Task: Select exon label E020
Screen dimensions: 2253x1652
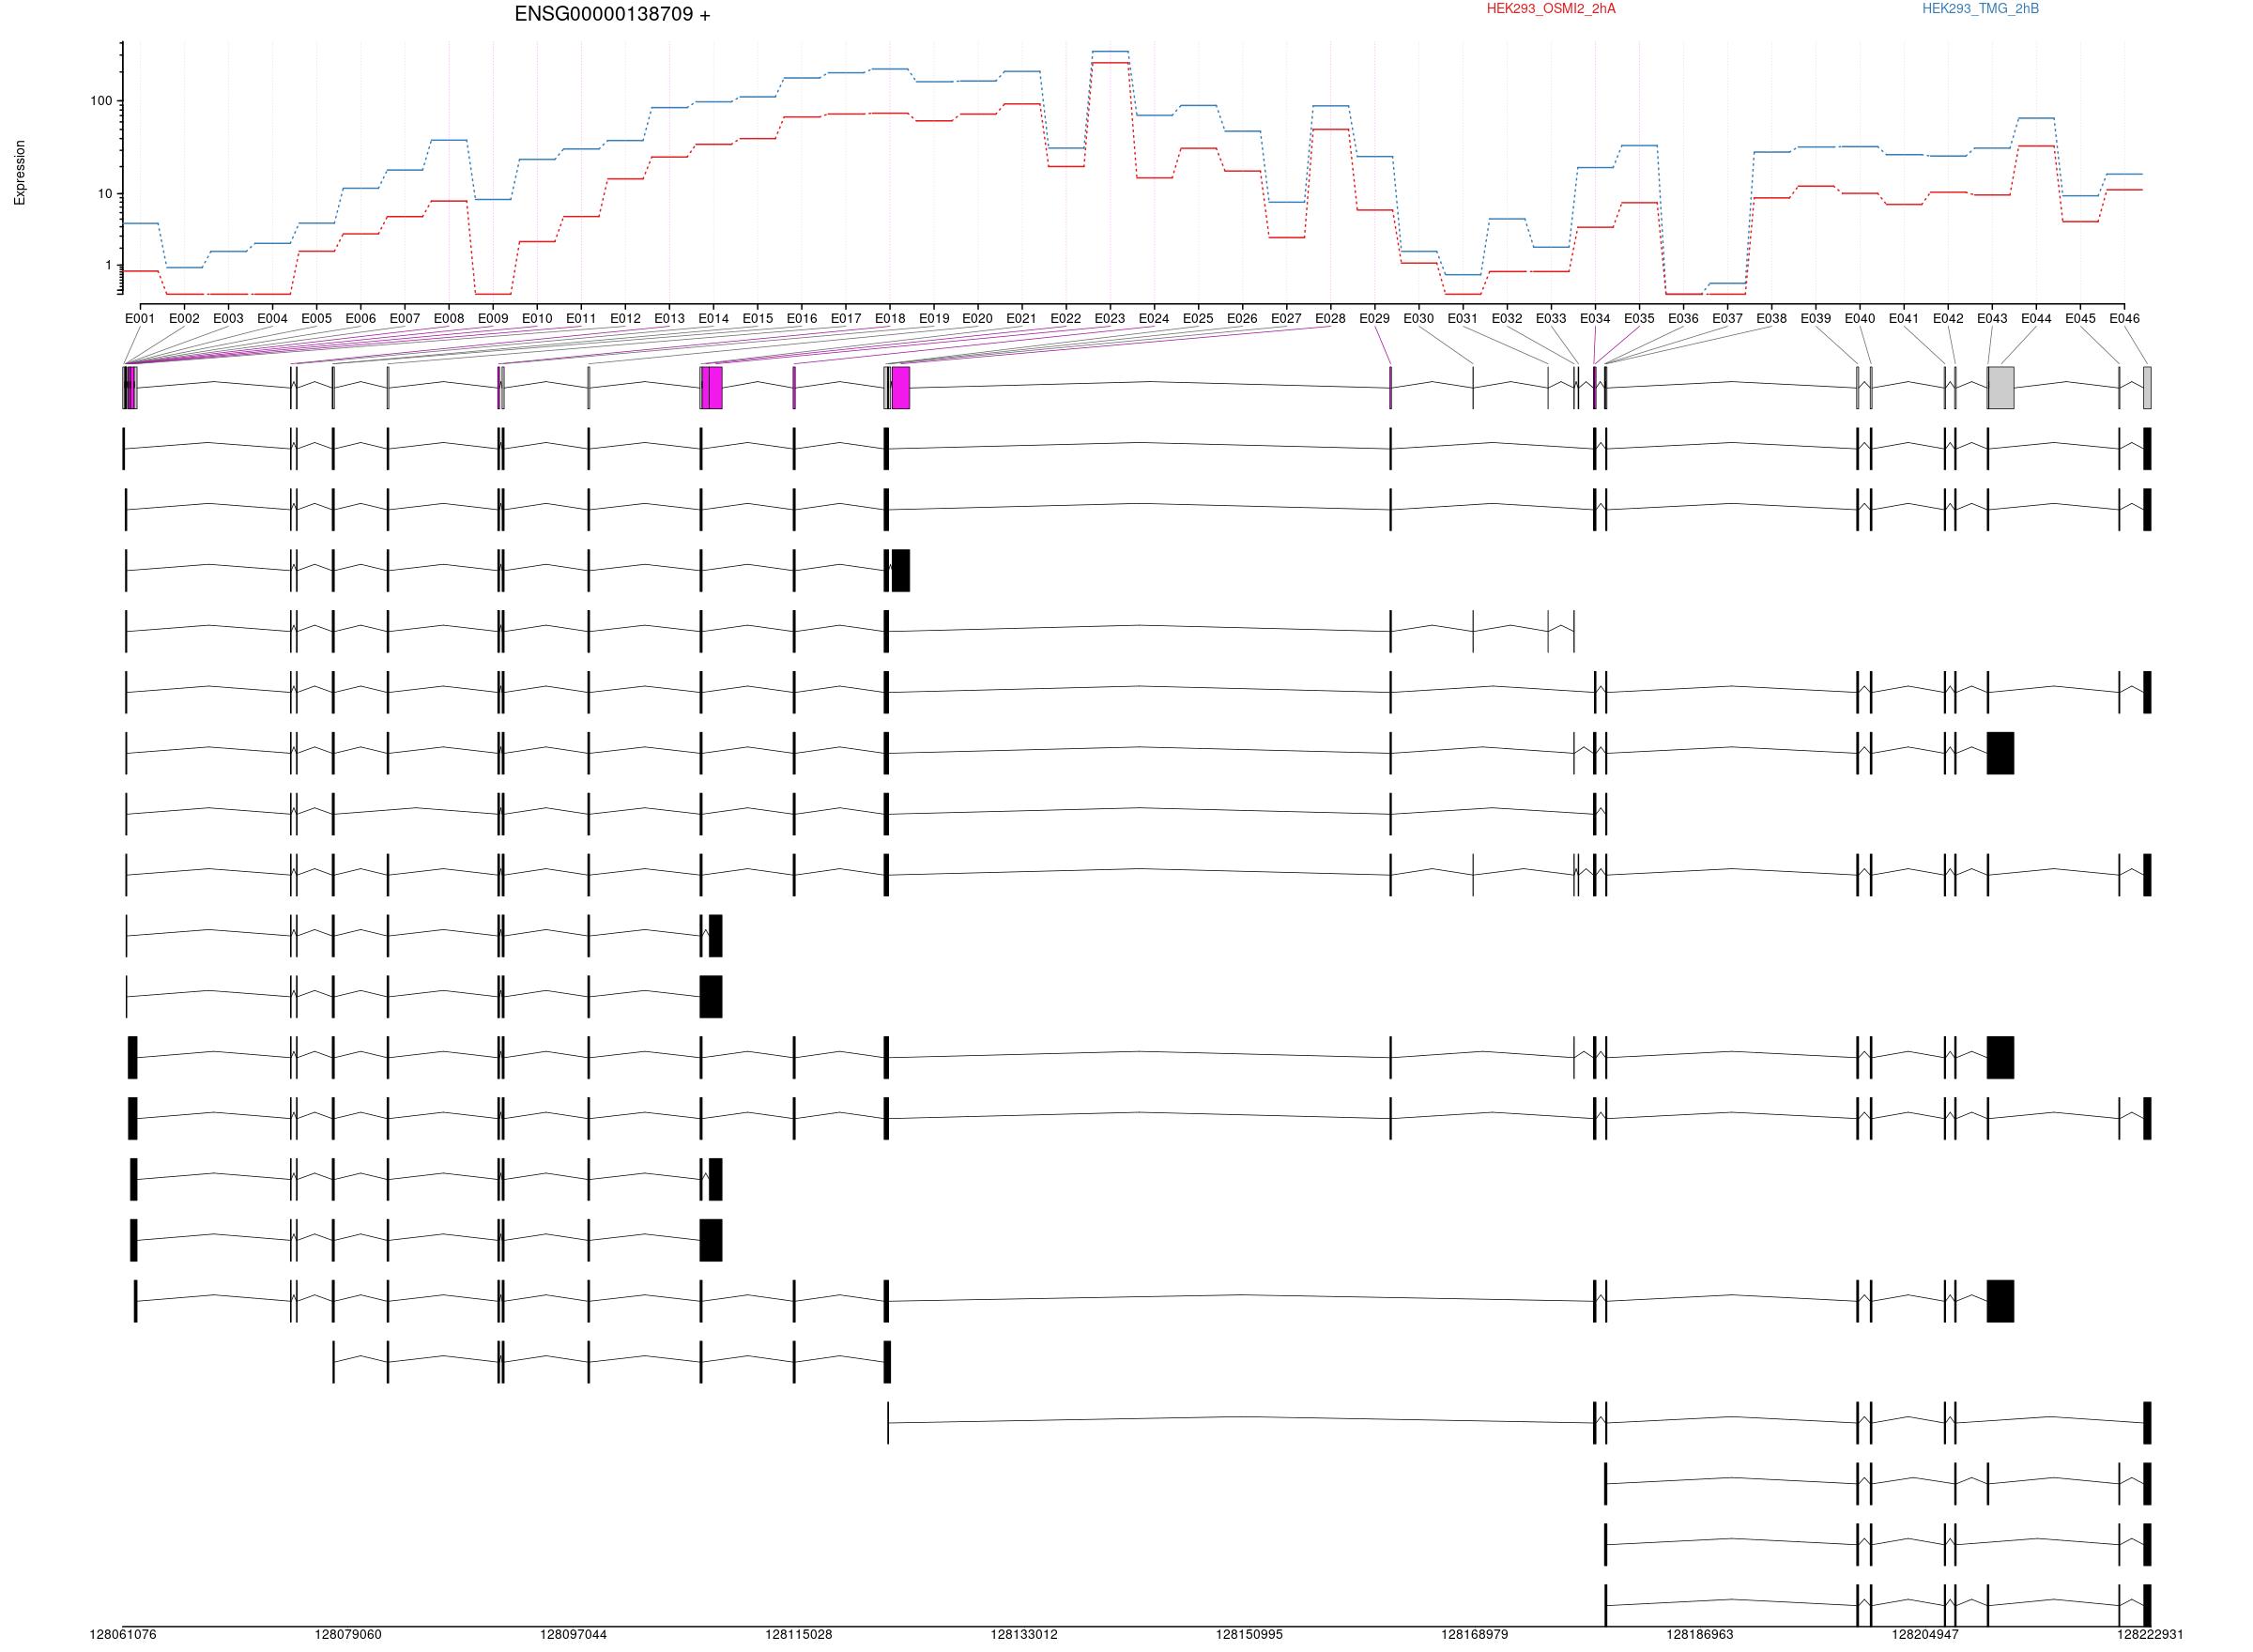Action: (x=978, y=319)
